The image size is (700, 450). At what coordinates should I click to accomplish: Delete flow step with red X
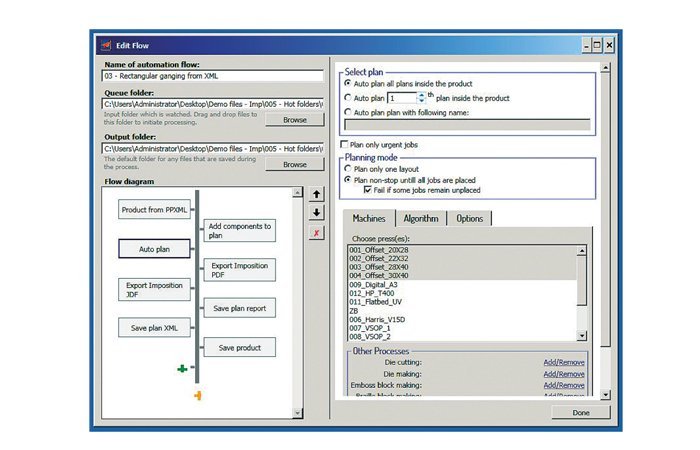317,233
